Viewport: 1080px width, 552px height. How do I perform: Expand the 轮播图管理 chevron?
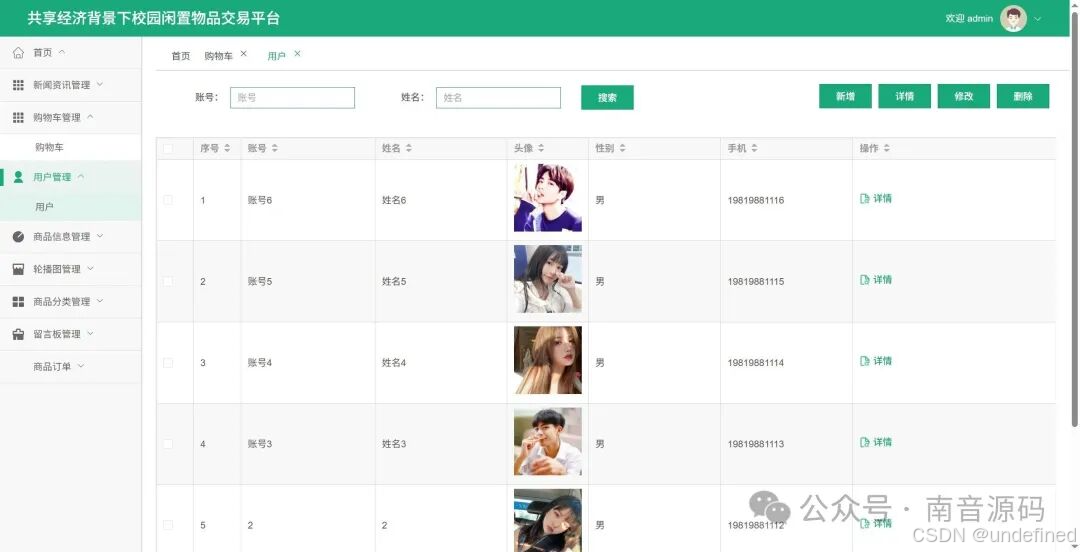(90, 269)
